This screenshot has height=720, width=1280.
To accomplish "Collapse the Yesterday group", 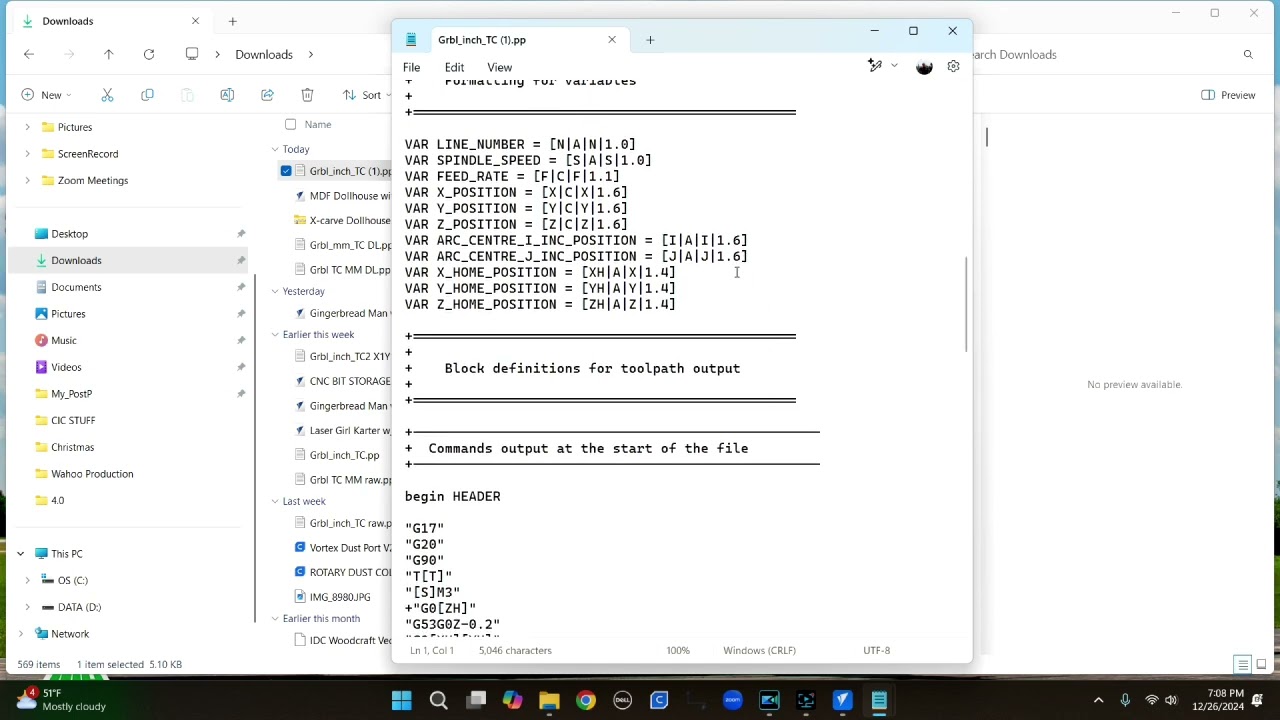I will pyautogui.click(x=275, y=291).
